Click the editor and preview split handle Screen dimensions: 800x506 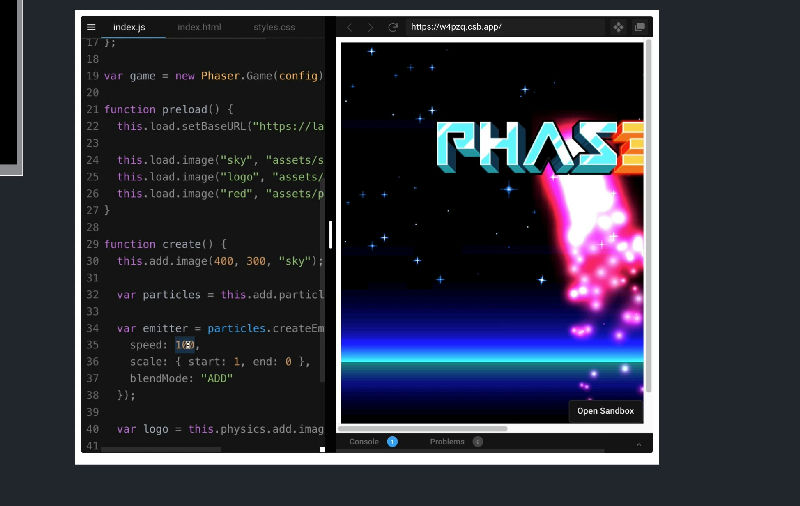[331, 235]
